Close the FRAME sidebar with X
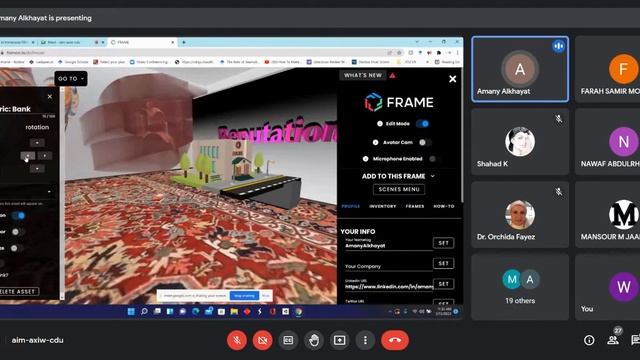 (x=453, y=79)
